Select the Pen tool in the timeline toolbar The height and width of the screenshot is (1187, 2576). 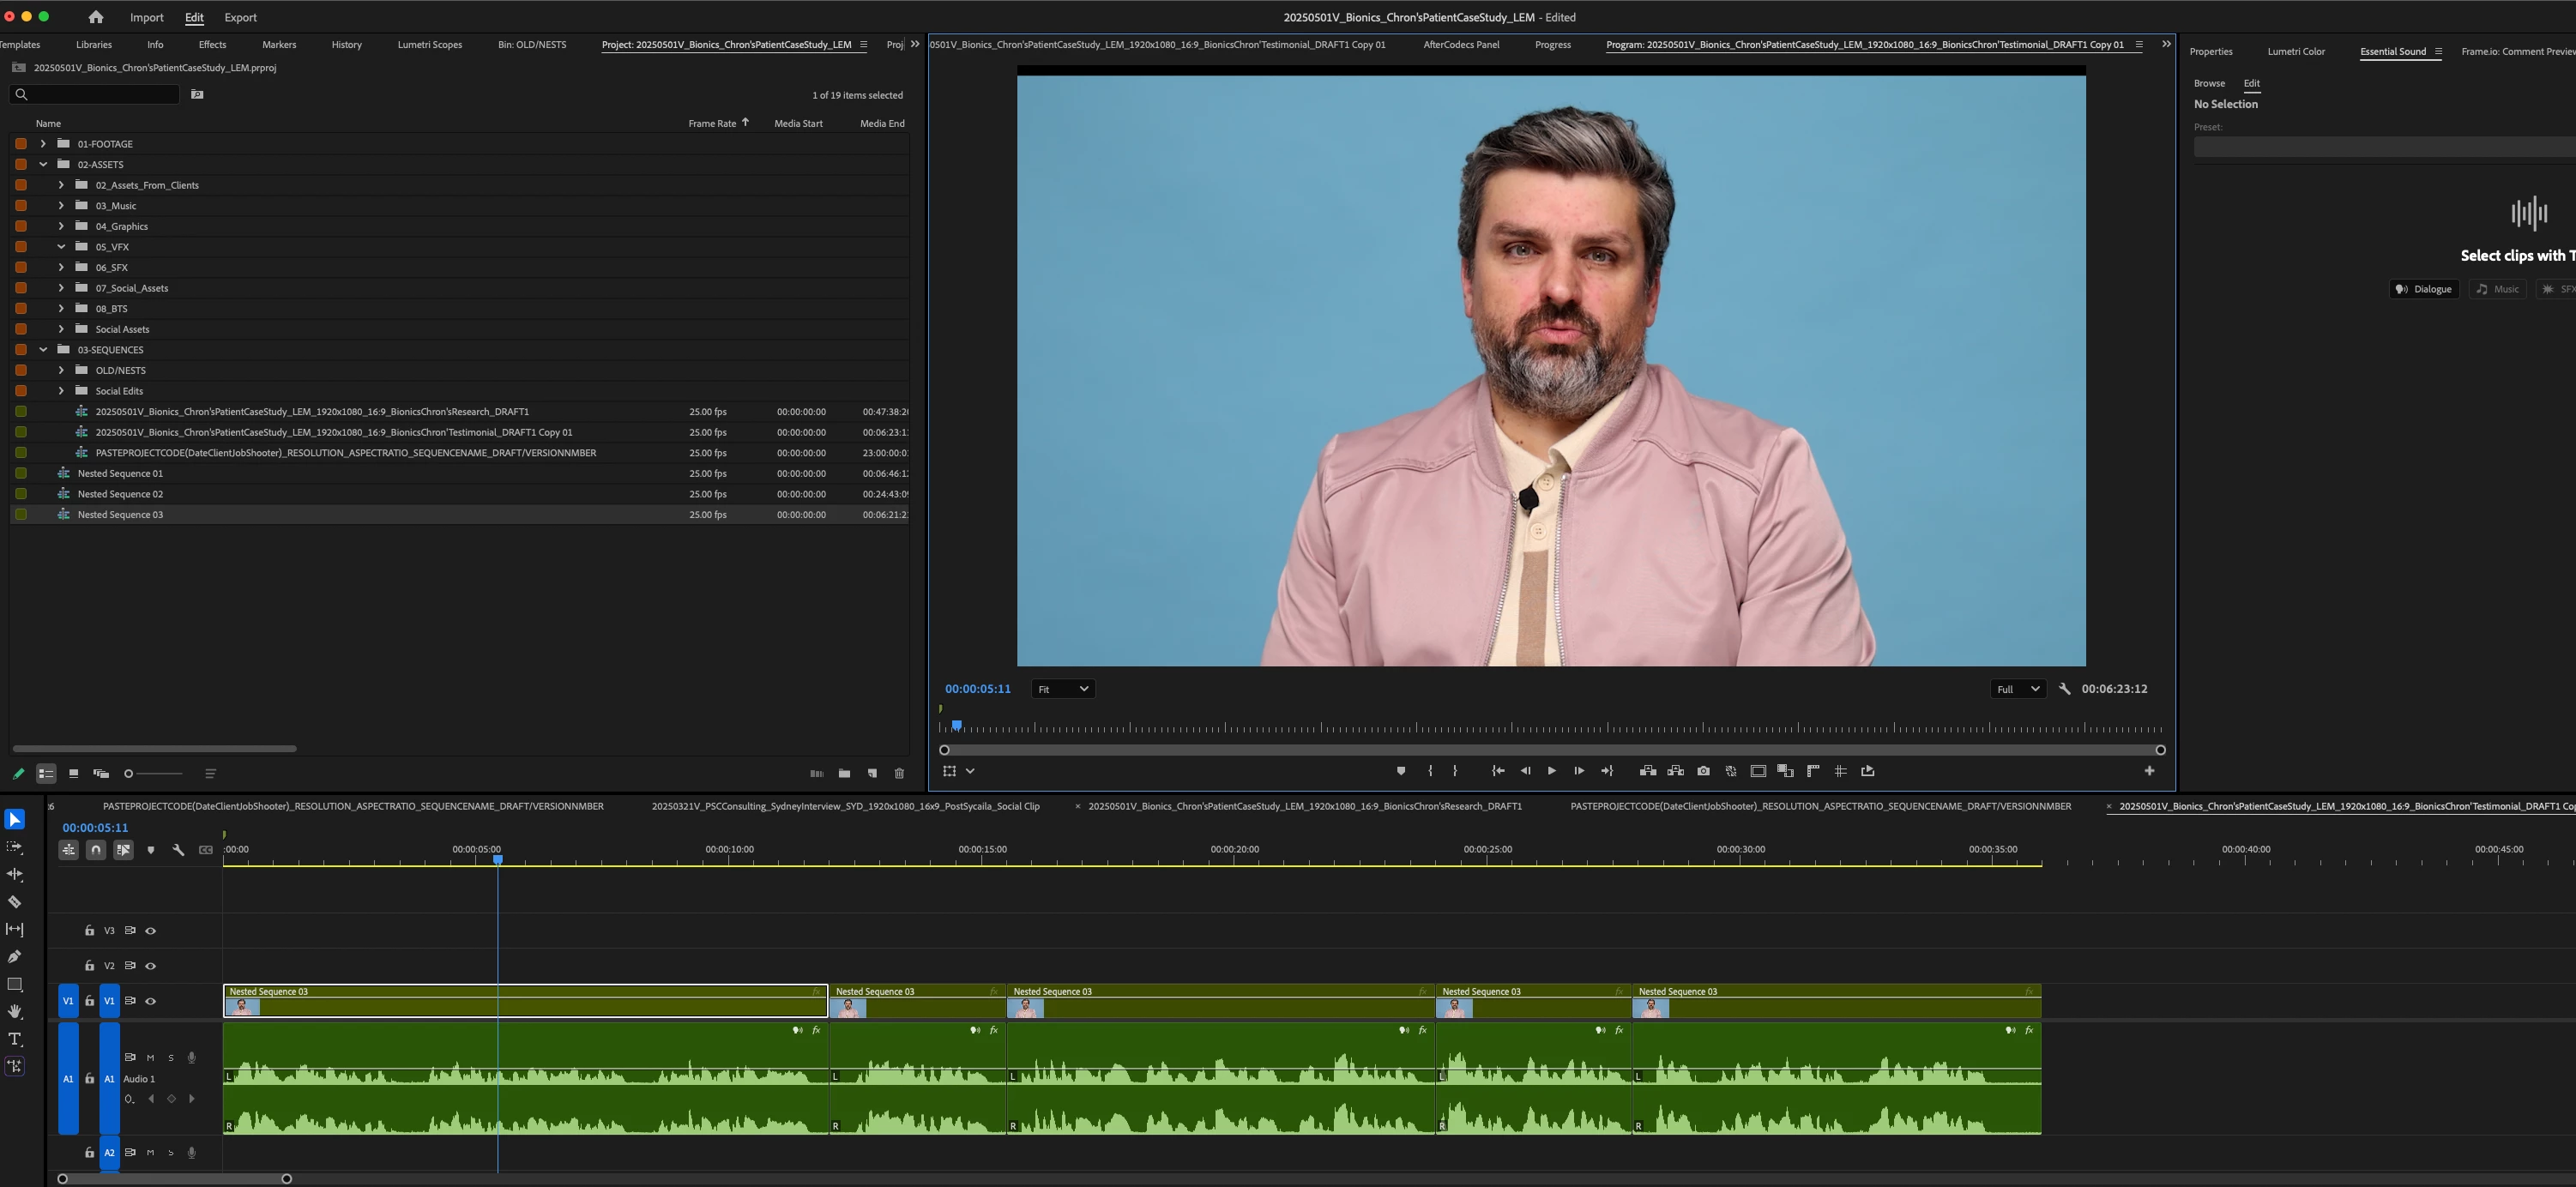(x=15, y=957)
